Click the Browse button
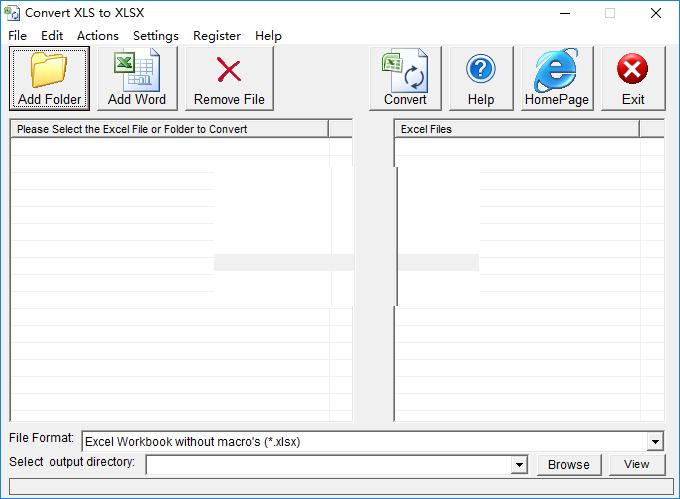 point(569,465)
